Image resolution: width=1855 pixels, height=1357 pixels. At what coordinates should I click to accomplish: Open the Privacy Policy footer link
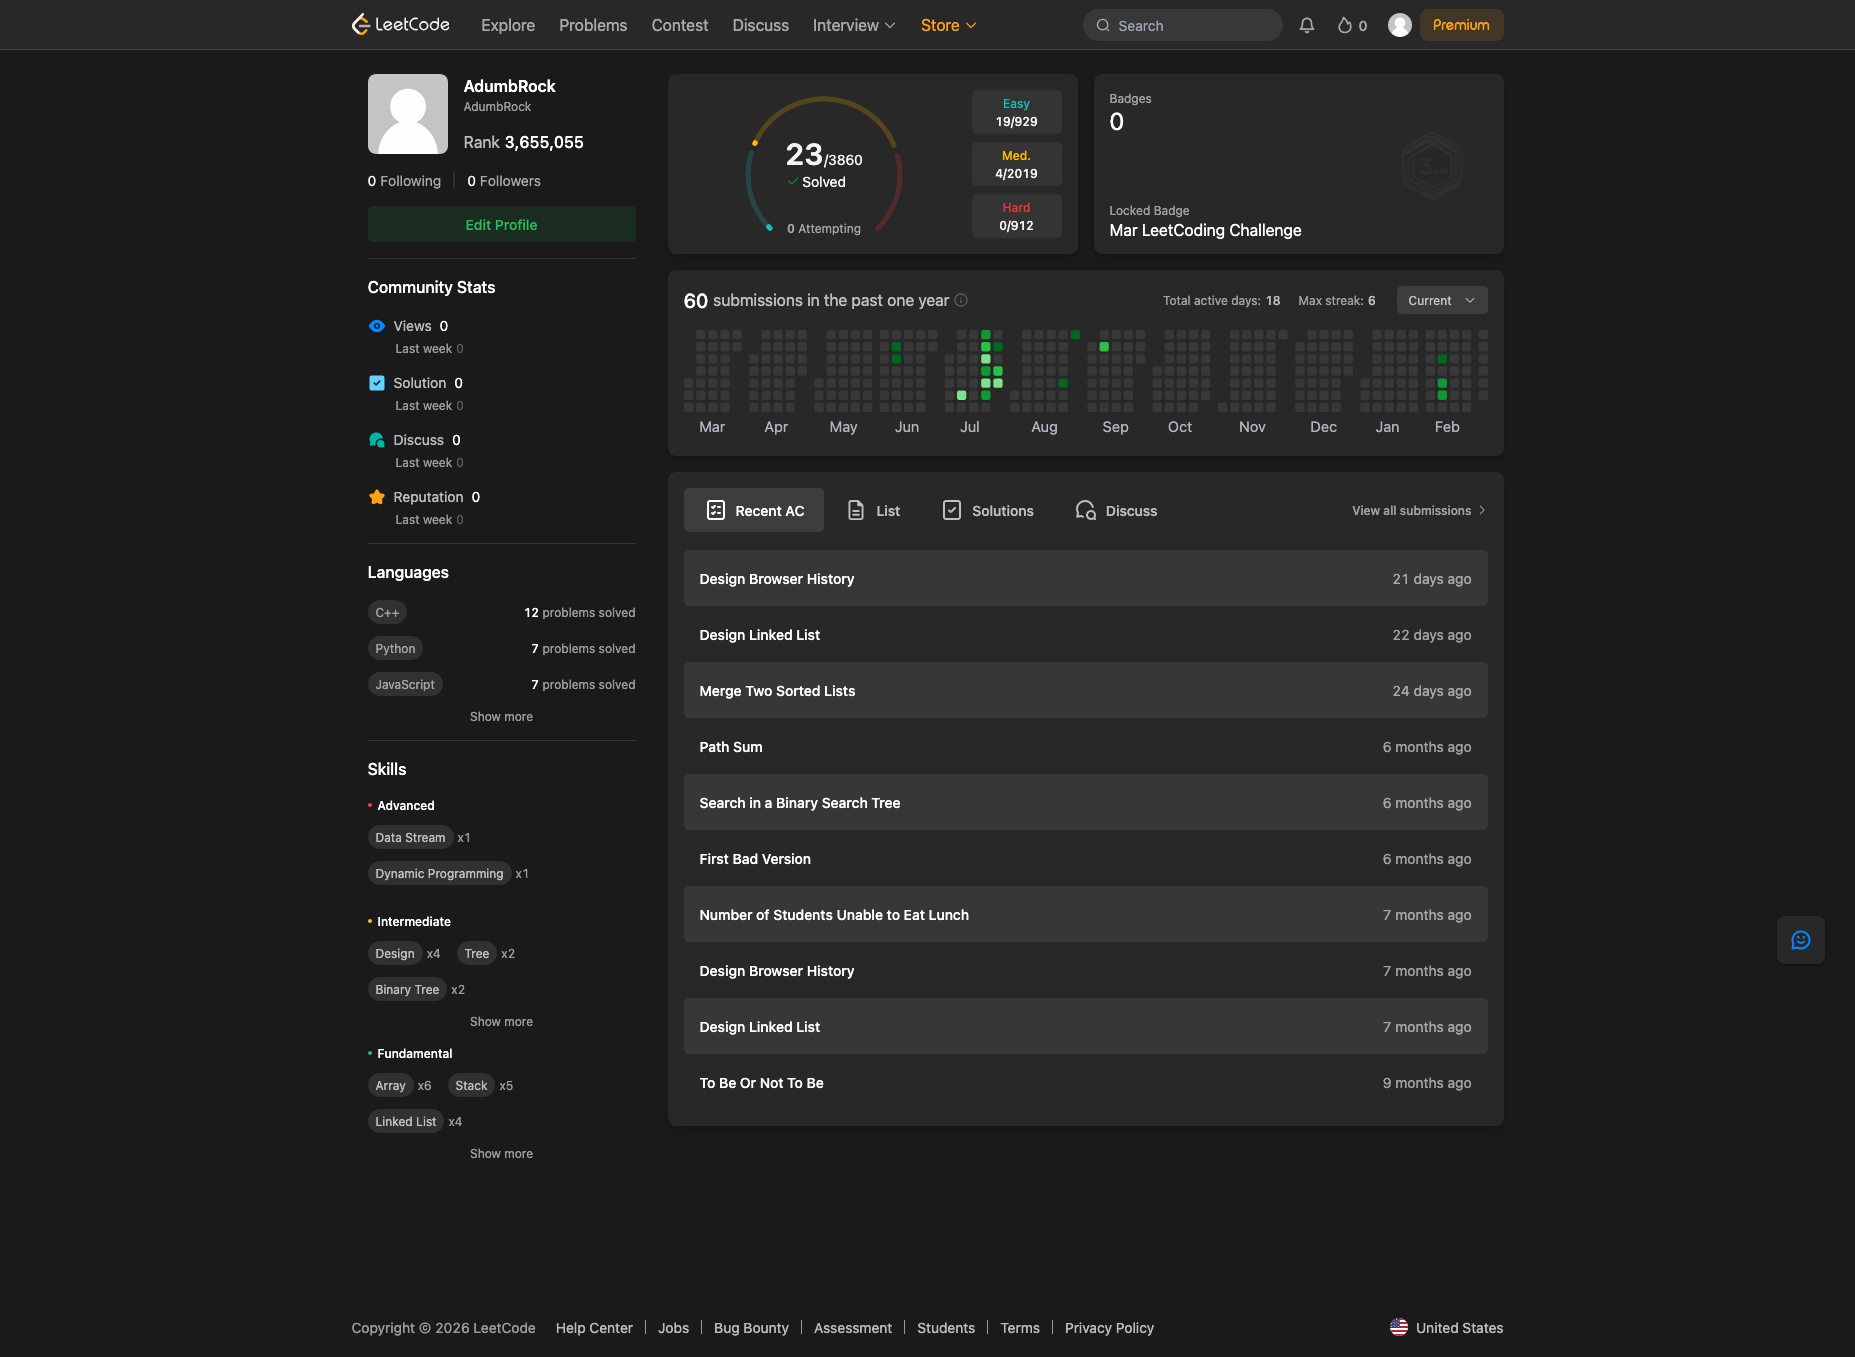(1109, 1328)
